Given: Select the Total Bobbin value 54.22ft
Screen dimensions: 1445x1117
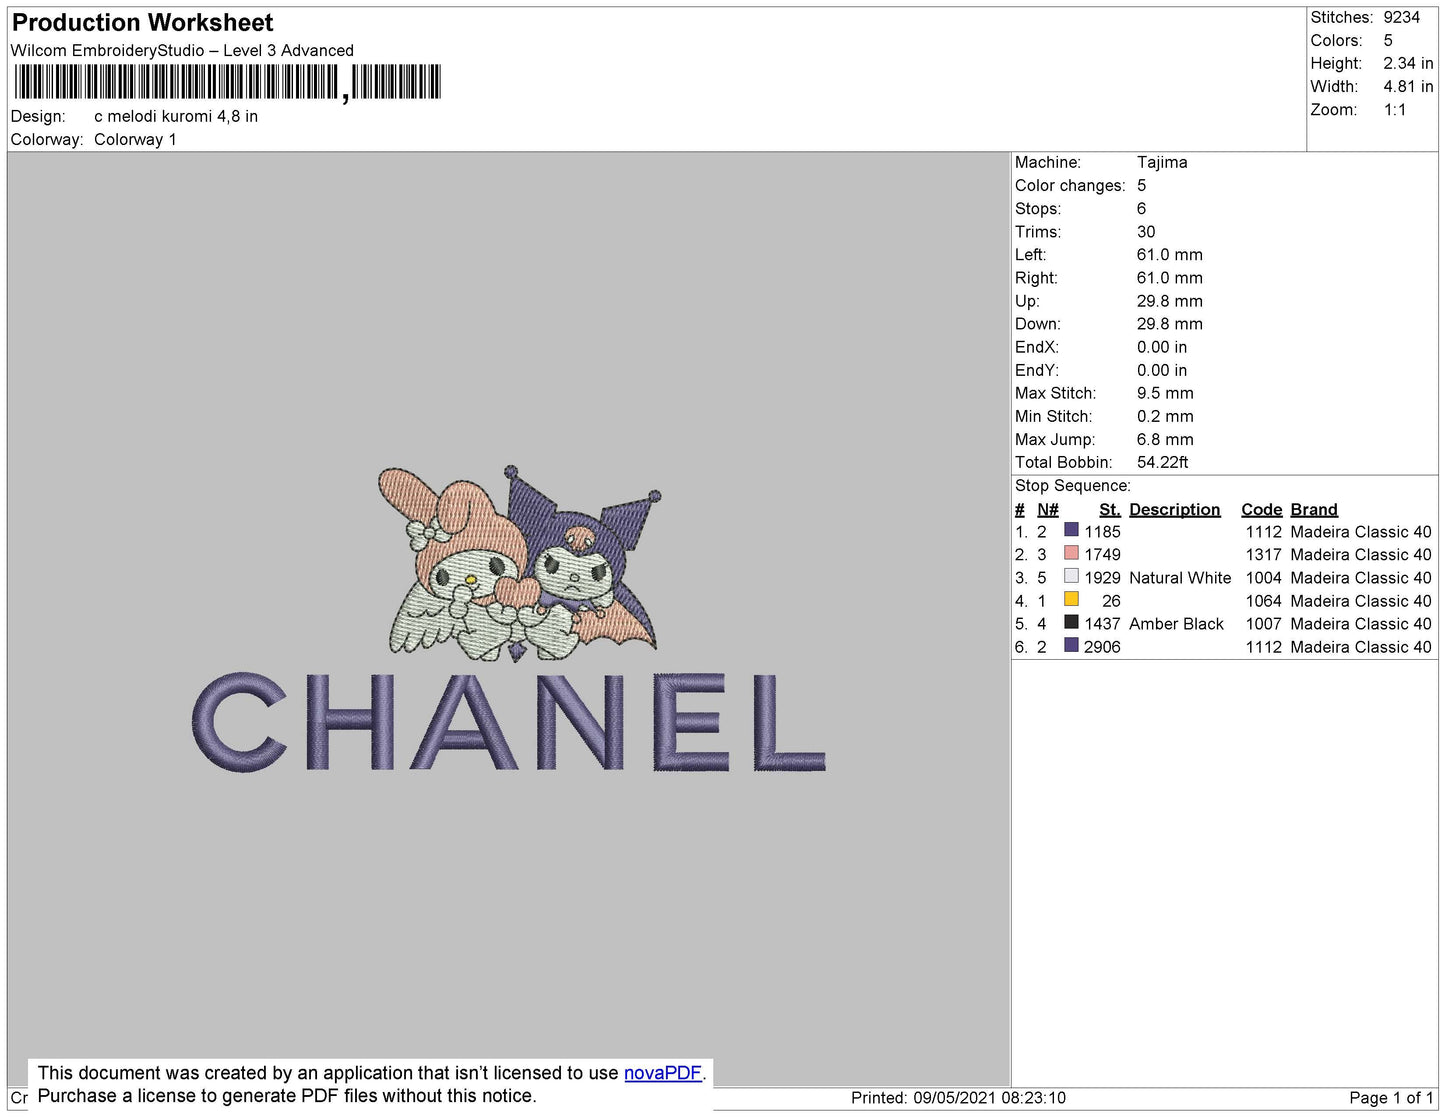Looking at the screenshot, I should point(1163,461).
